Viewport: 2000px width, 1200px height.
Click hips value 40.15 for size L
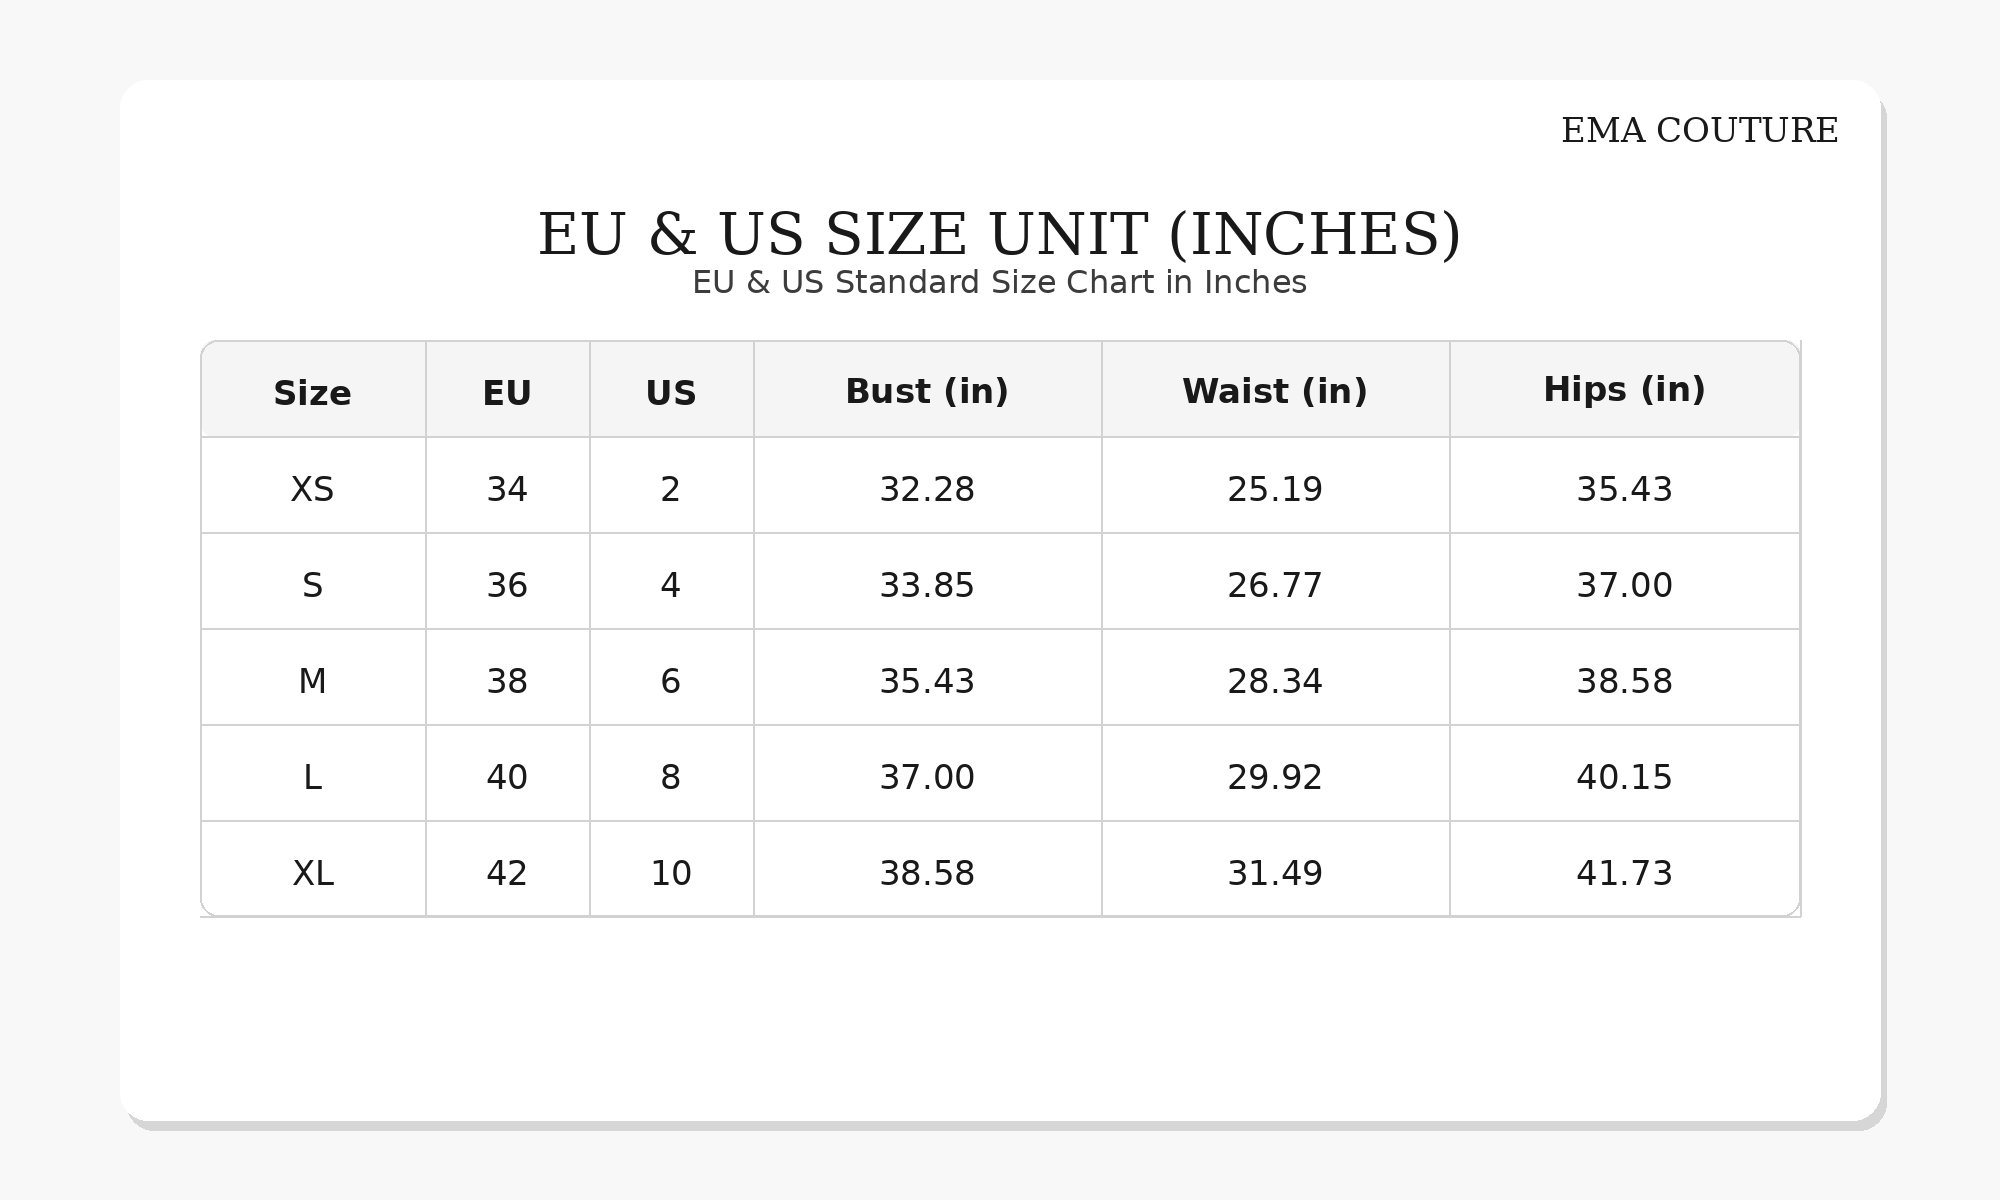(1624, 777)
